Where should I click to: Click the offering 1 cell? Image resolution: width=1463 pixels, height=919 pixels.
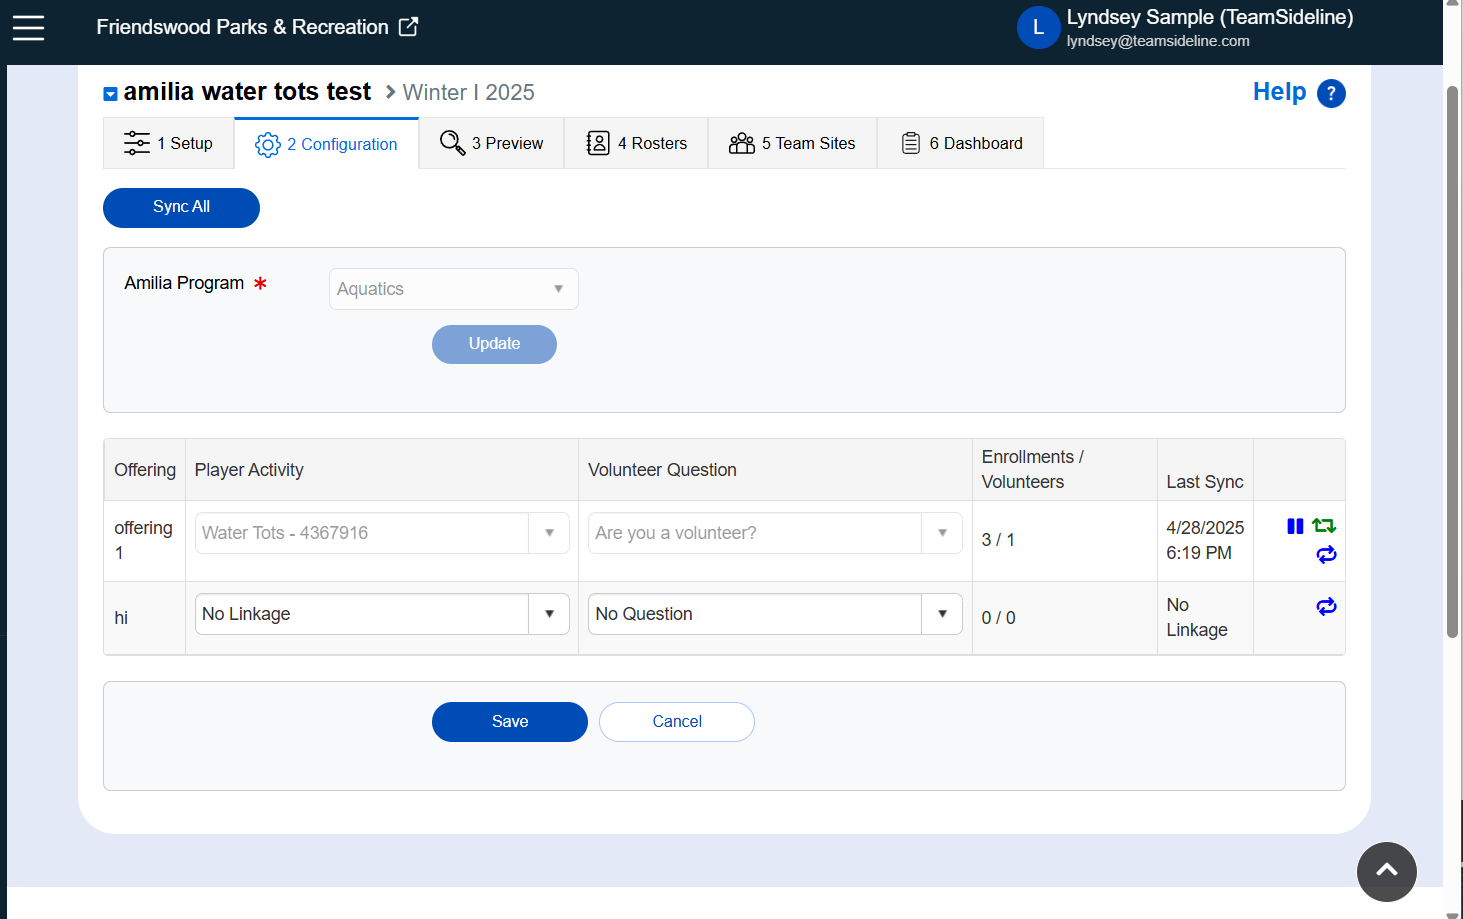pyautogui.click(x=143, y=540)
